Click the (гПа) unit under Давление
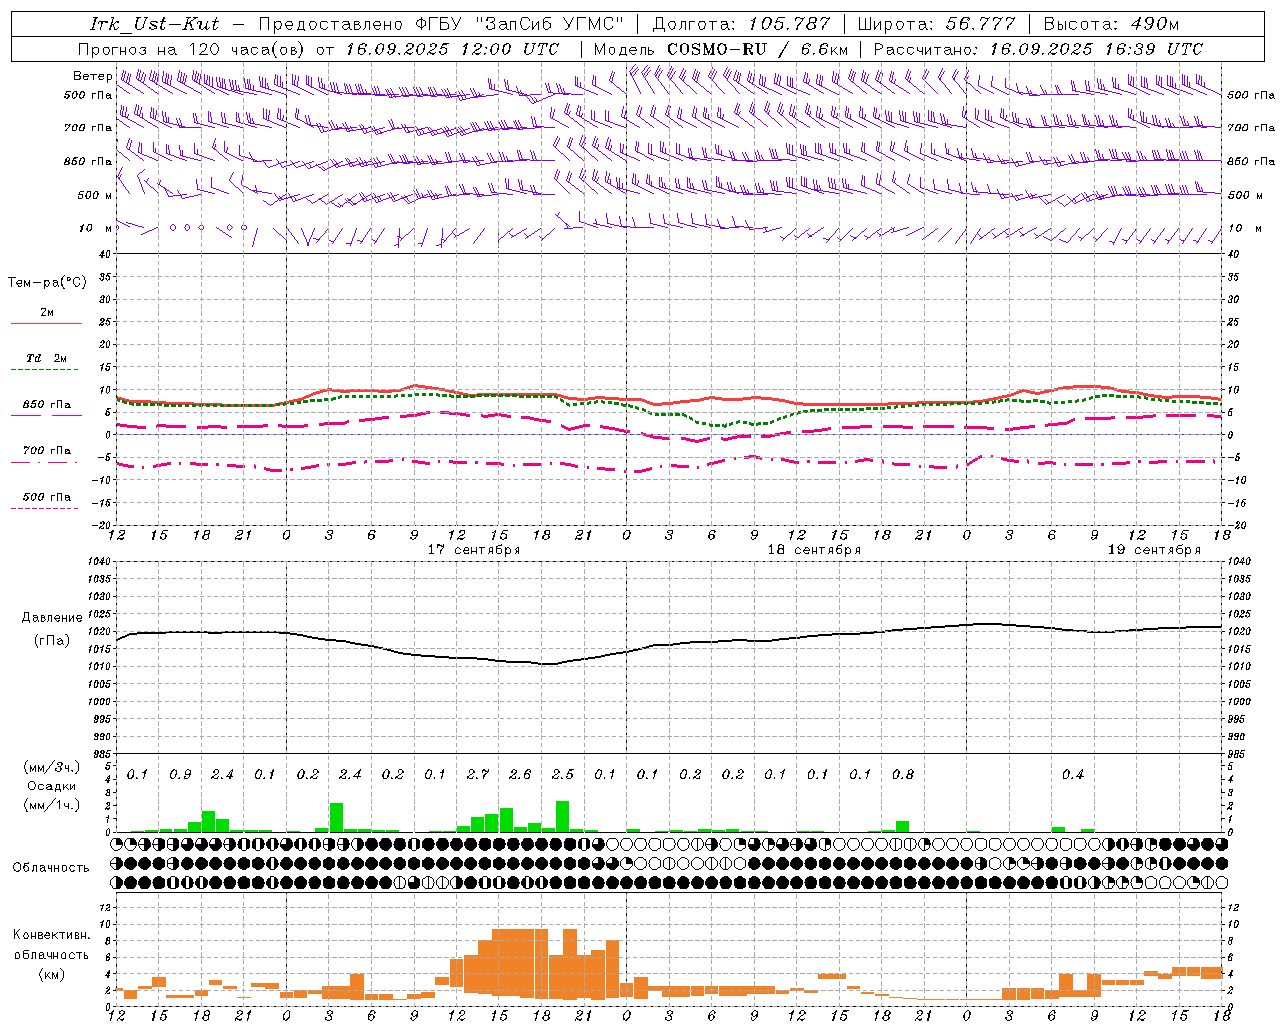The height and width of the screenshot is (1024, 1280). point(51,641)
